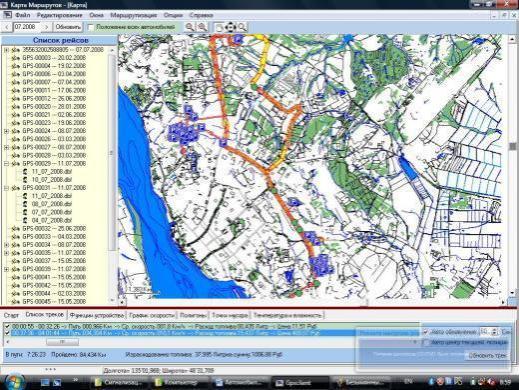Screen dimensions: 519x390
Task: Enable the all vehicles position checkbox
Action: pos(90,27)
